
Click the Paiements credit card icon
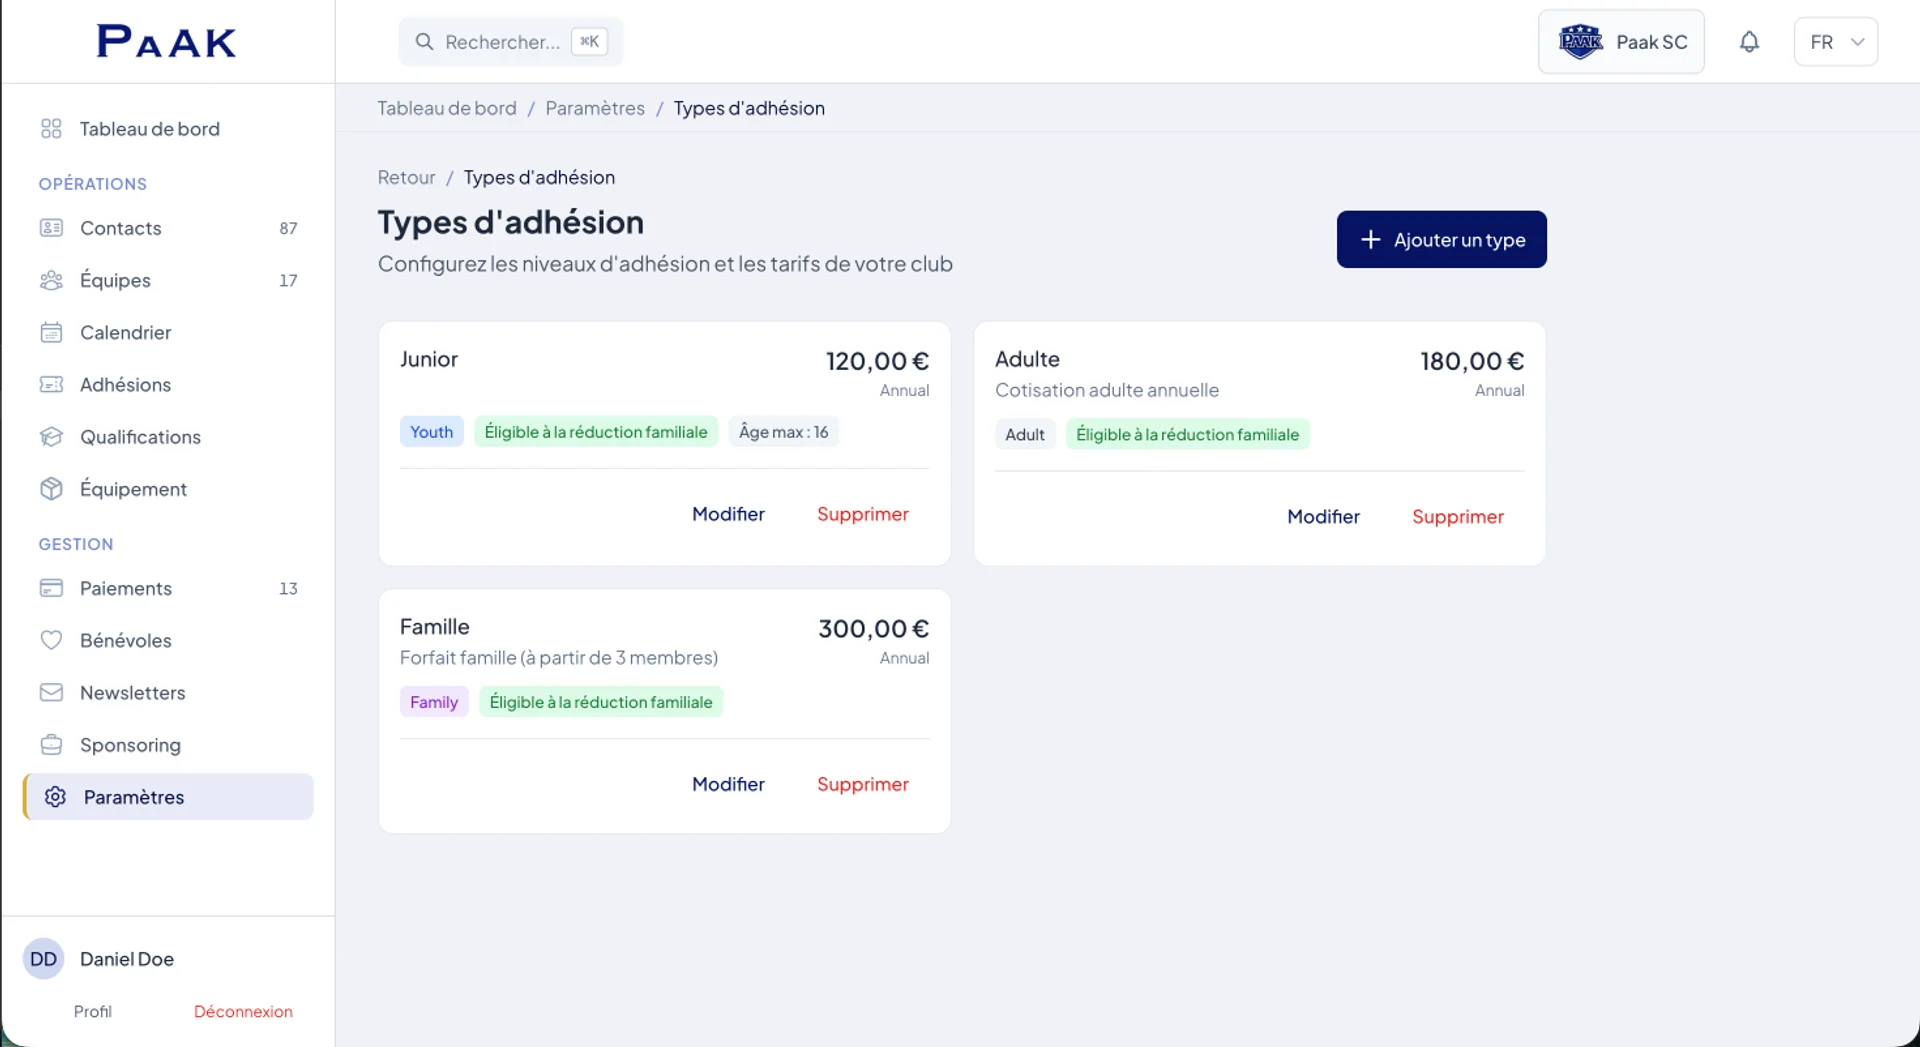pyautogui.click(x=51, y=588)
